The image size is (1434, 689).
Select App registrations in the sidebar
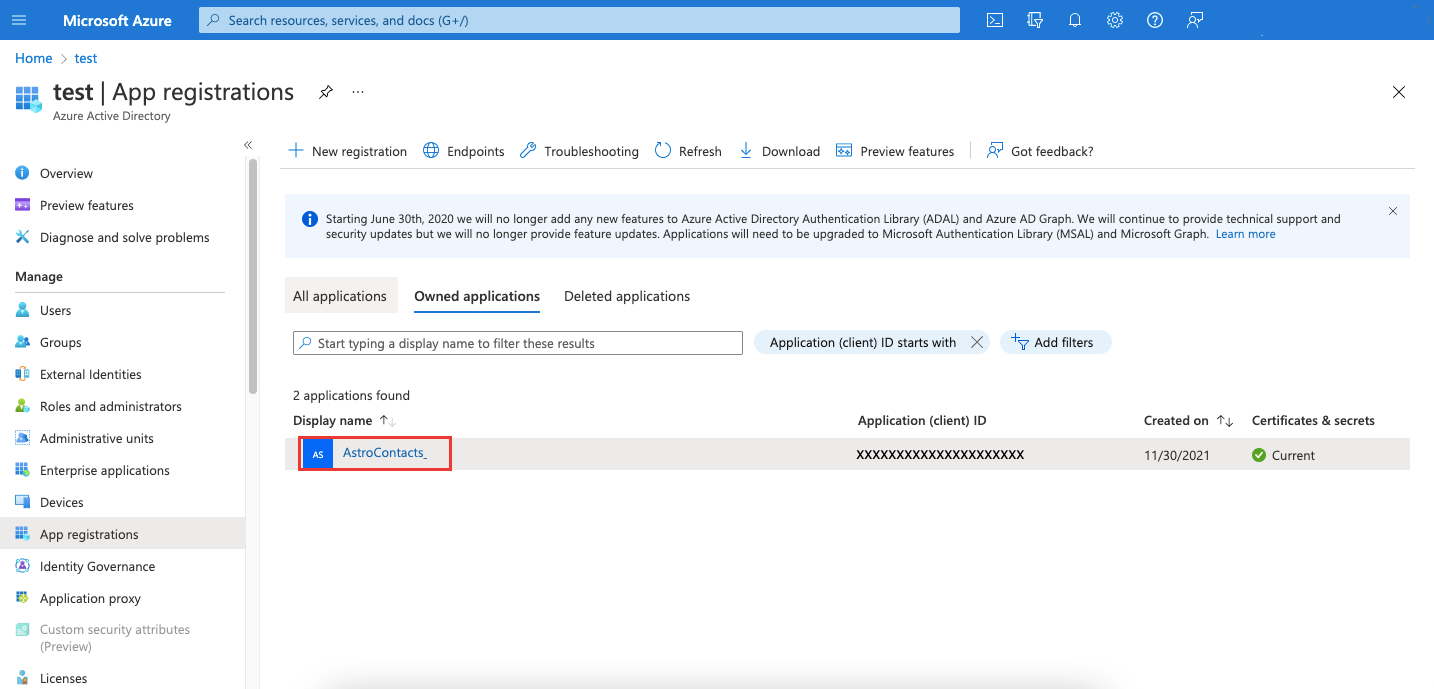(x=122, y=534)
